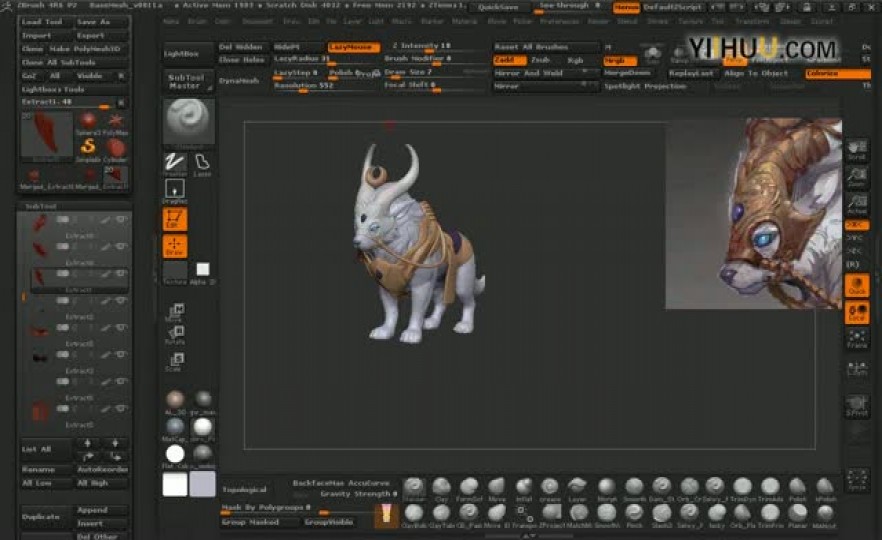Image resolution: width=882 pixels, height=540 pixels.
Task: Adjust the Draw Size slider
Action: pos(434,73)
